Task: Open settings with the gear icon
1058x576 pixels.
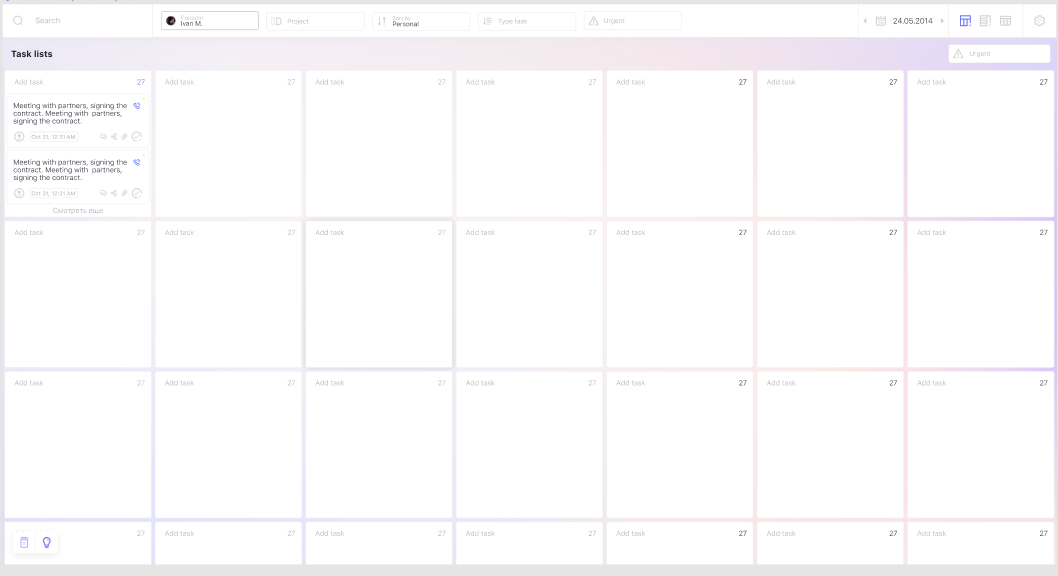Action: (1039, 21)
